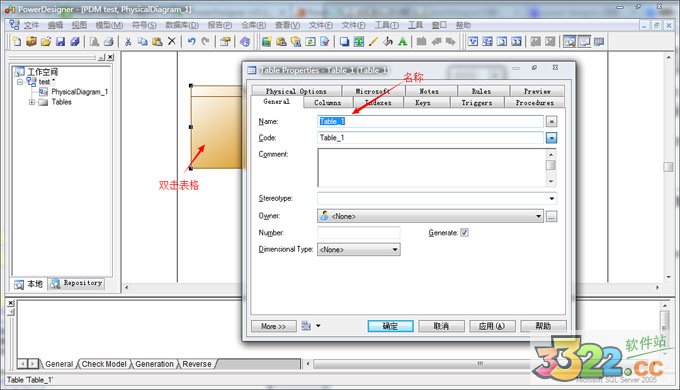Viewport: 680px width, 390px height.
Task: Click the fill paint bucket icon
Action: (x=388, y=42)
